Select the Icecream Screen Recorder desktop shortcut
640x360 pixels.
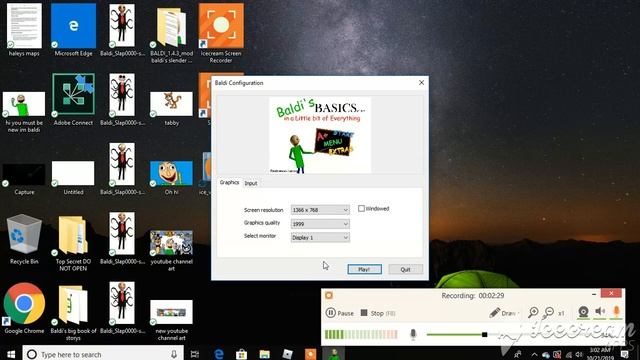(x=221, y=33)
